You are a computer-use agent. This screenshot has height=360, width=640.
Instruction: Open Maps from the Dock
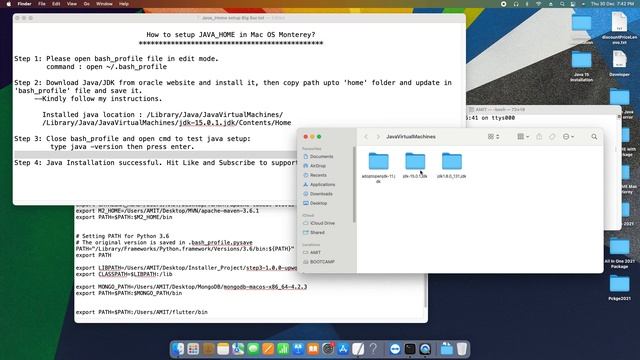(238, 349)
